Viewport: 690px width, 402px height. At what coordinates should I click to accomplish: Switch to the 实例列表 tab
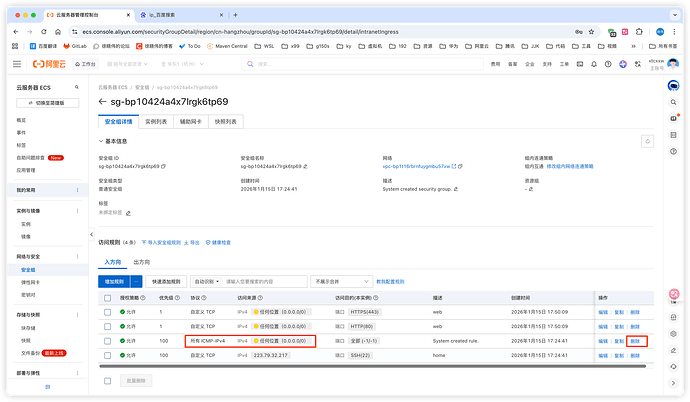(x=157, y=121)
